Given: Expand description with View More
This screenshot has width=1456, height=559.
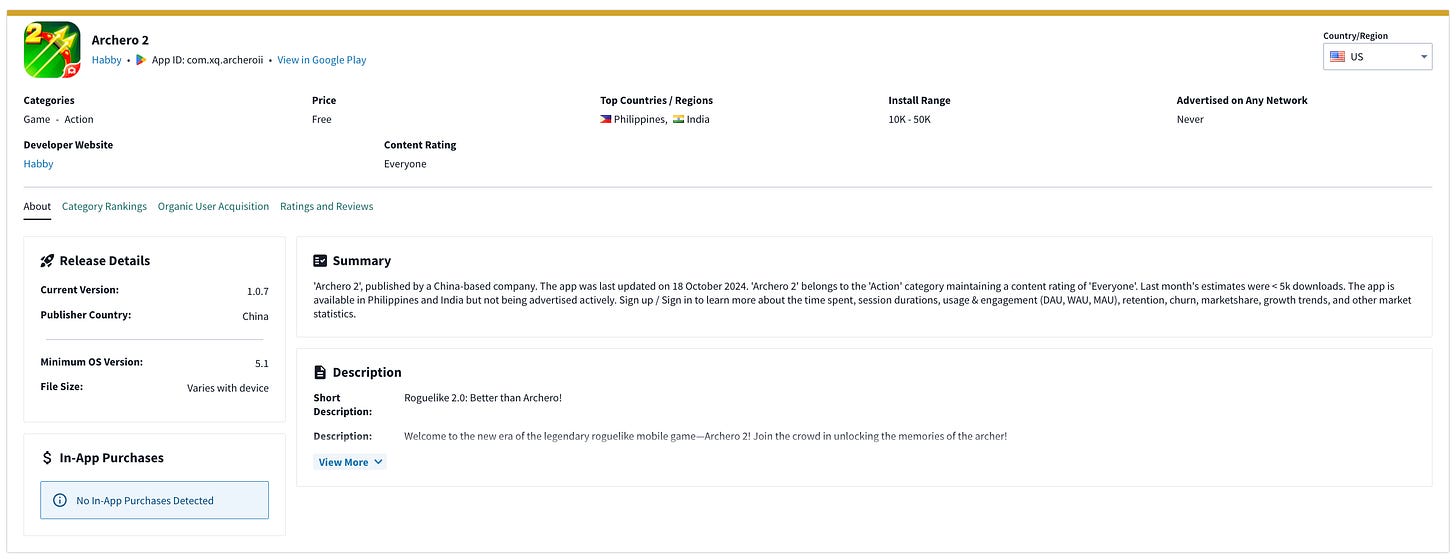Looking at the screenshot, I should click(x=351, y=462).
